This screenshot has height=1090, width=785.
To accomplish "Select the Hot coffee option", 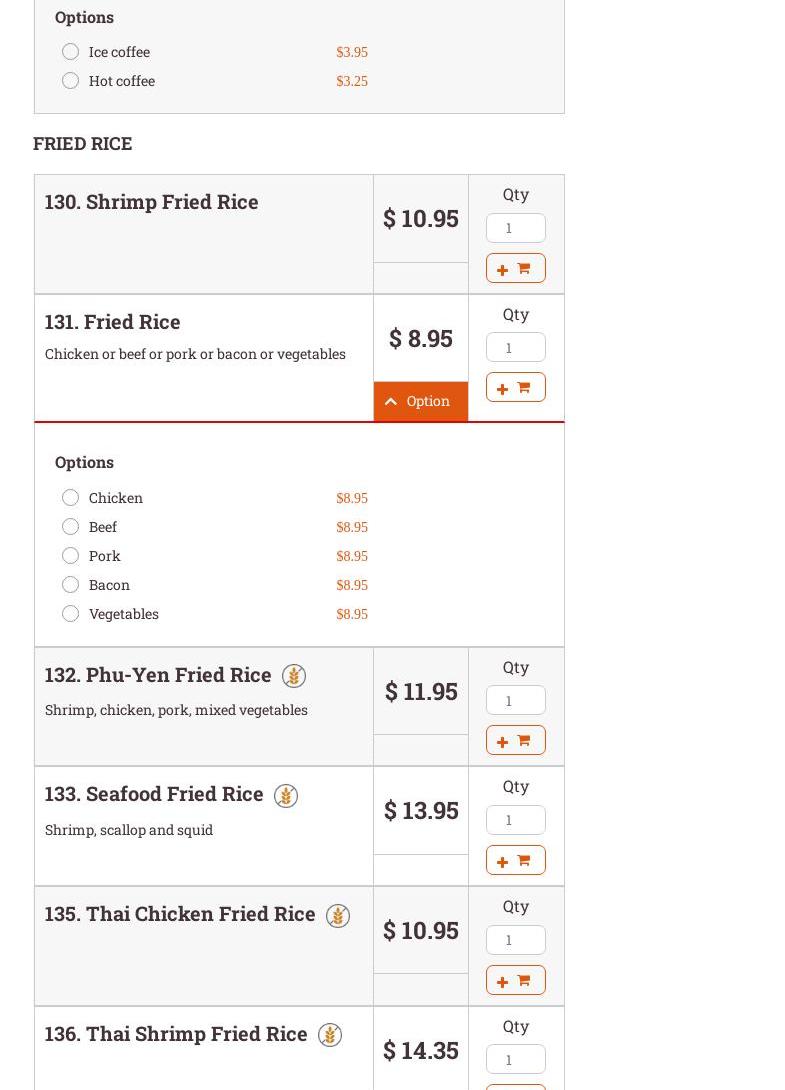I will click(x=70, y=81).
